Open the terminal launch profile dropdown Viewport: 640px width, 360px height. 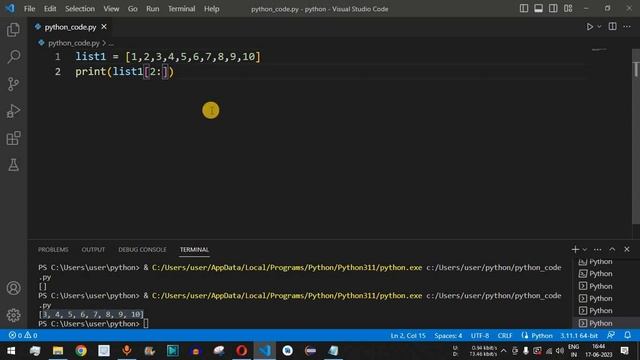pos(584,249)
